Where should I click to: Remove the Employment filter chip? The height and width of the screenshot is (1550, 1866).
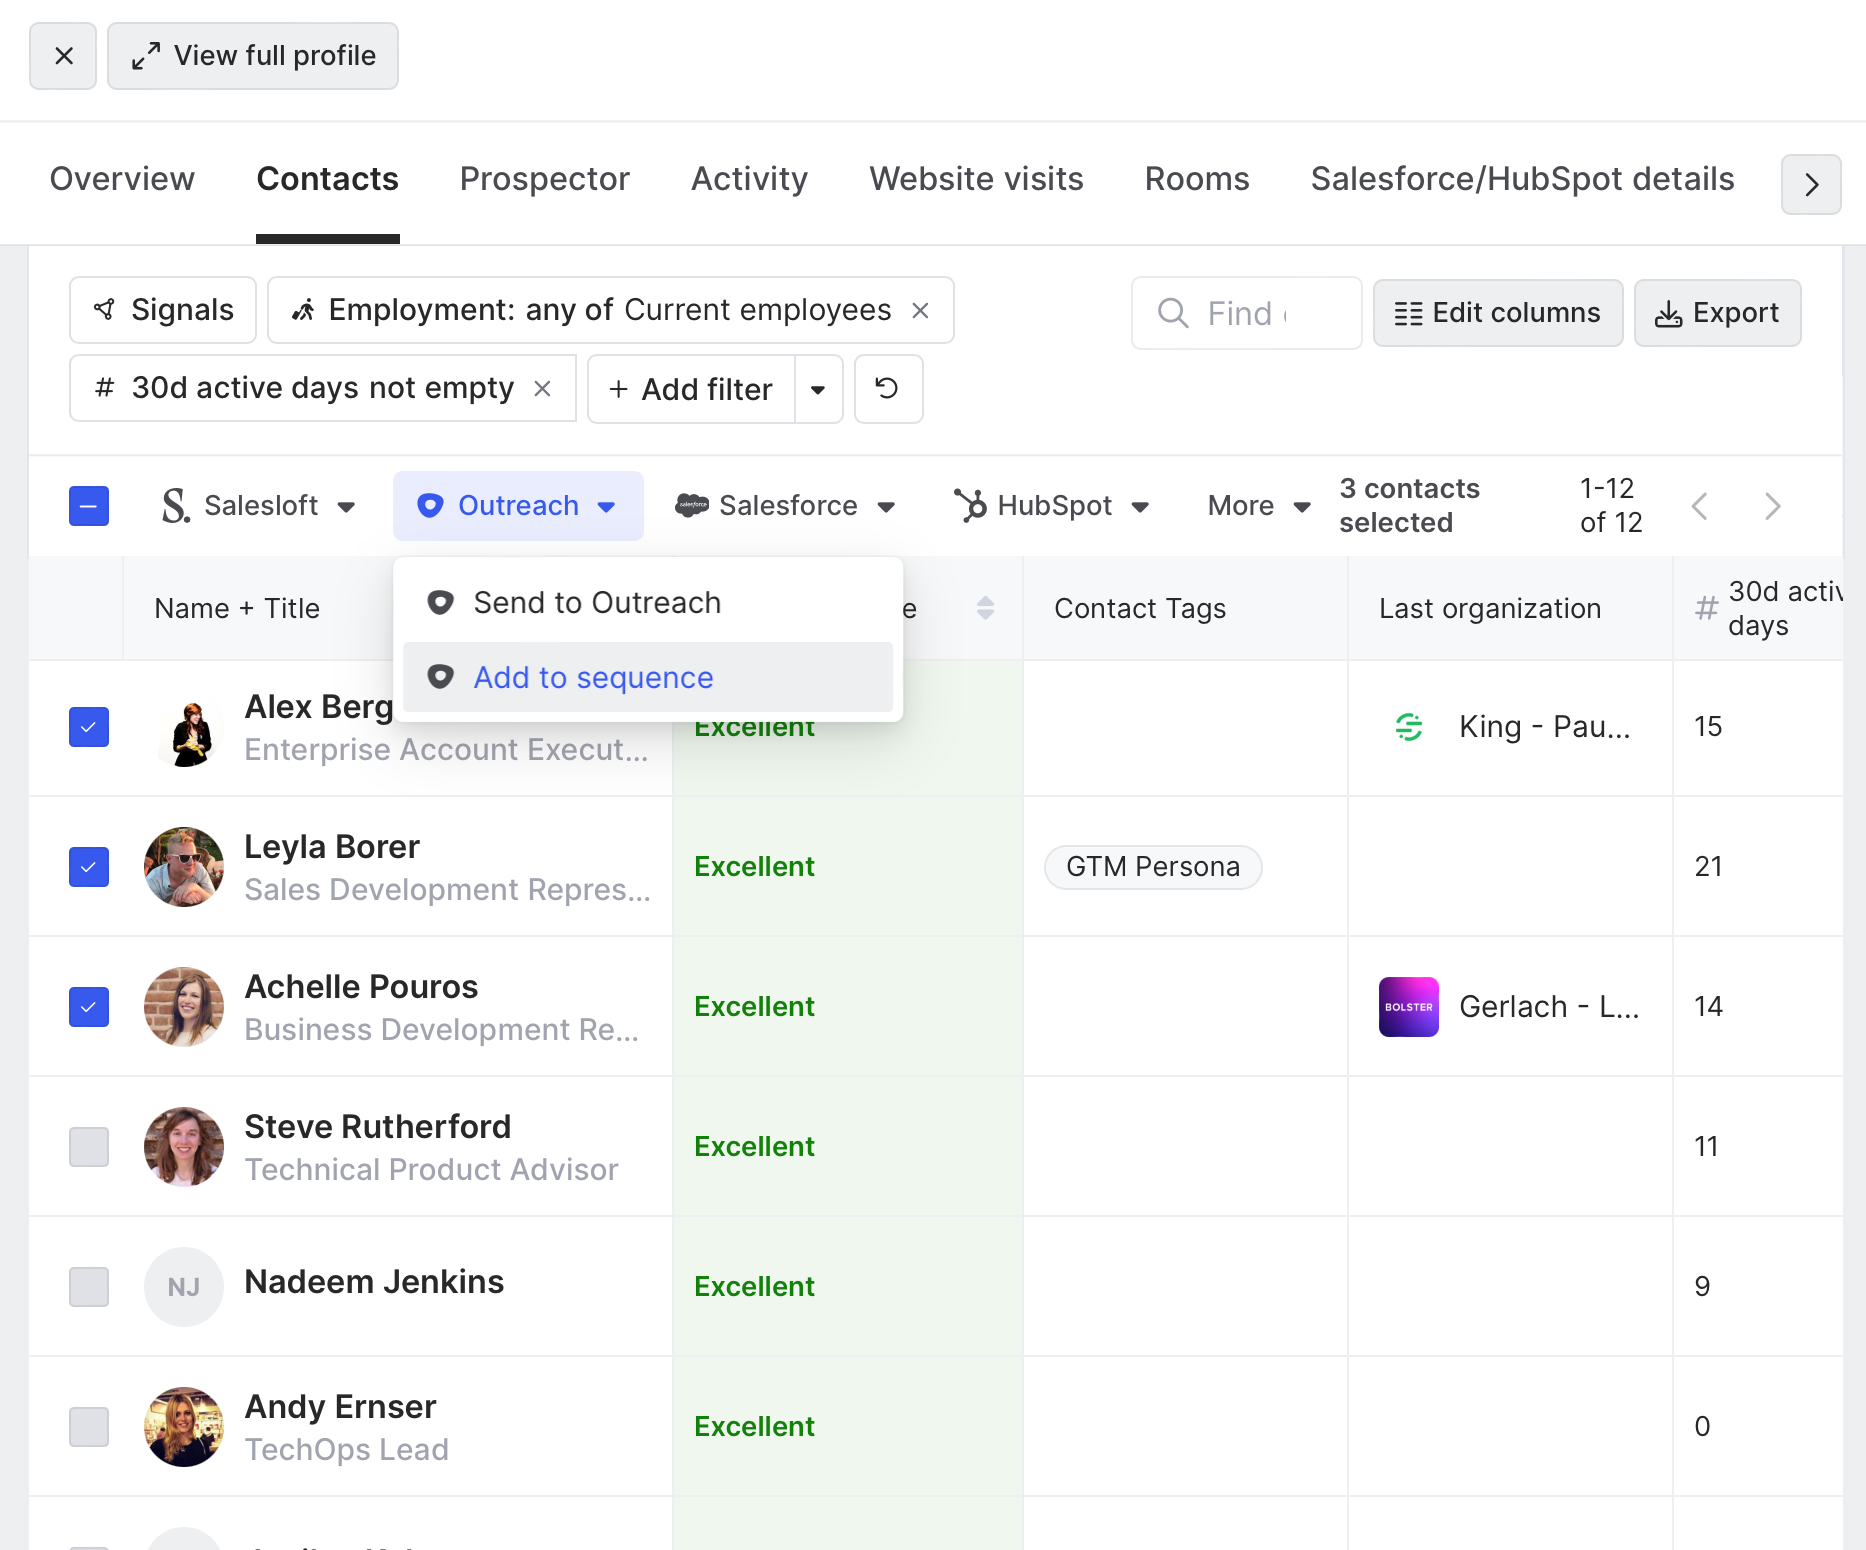point(921,311)
